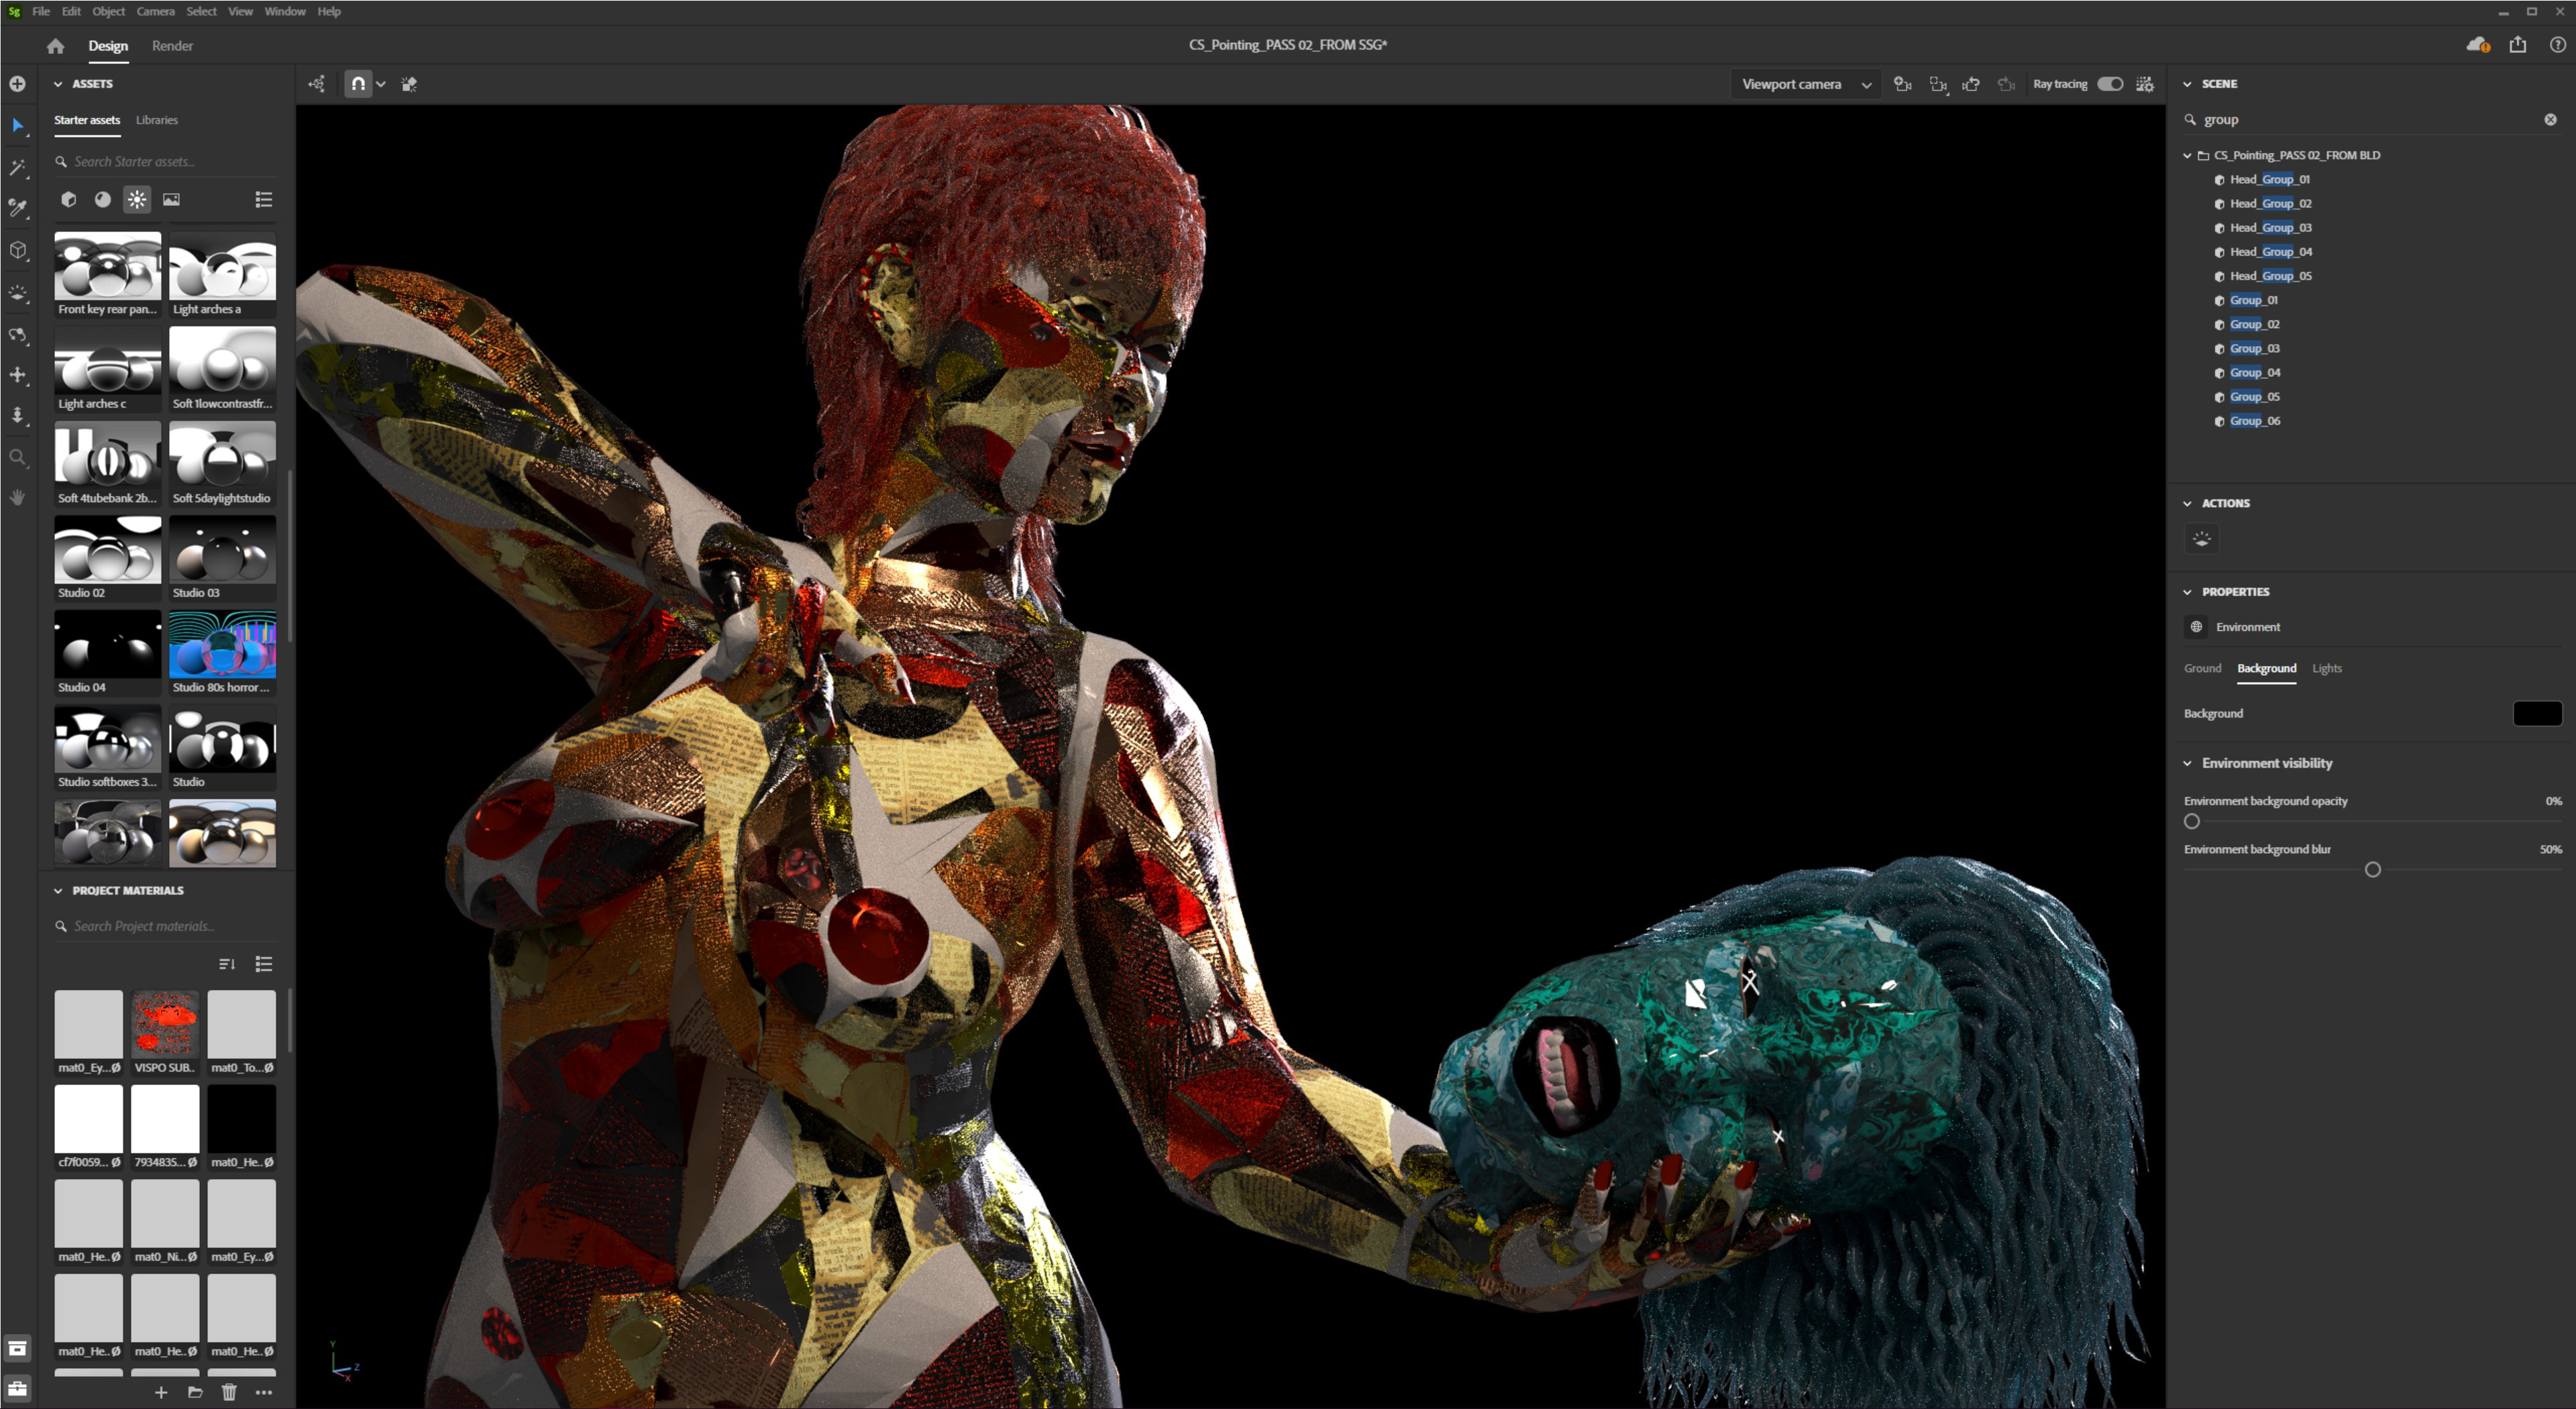
Task: Toggle Ray tracing switch
Action: tap(2109, 84)
